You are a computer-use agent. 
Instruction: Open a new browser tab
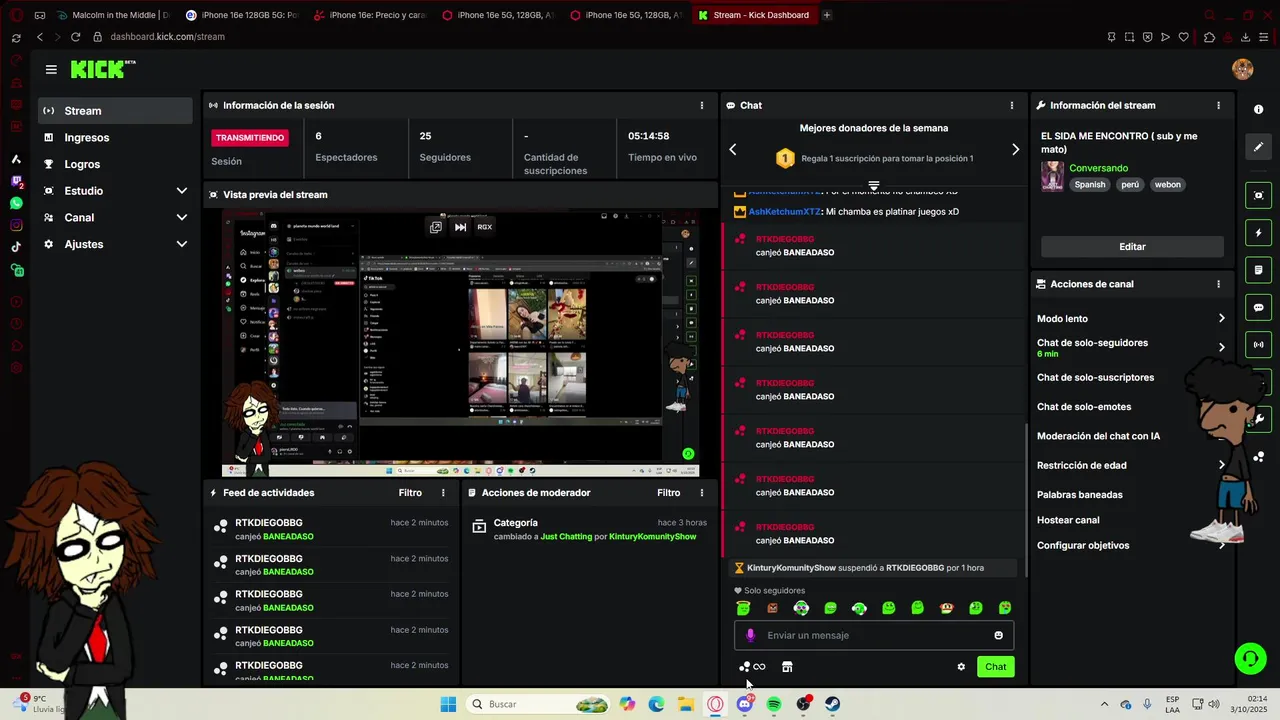[x=826, y=15]
